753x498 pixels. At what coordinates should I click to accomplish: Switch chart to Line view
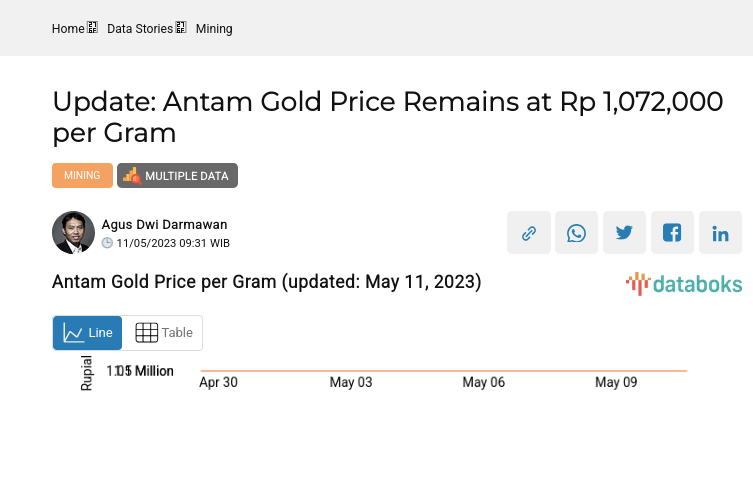[88, 333]
